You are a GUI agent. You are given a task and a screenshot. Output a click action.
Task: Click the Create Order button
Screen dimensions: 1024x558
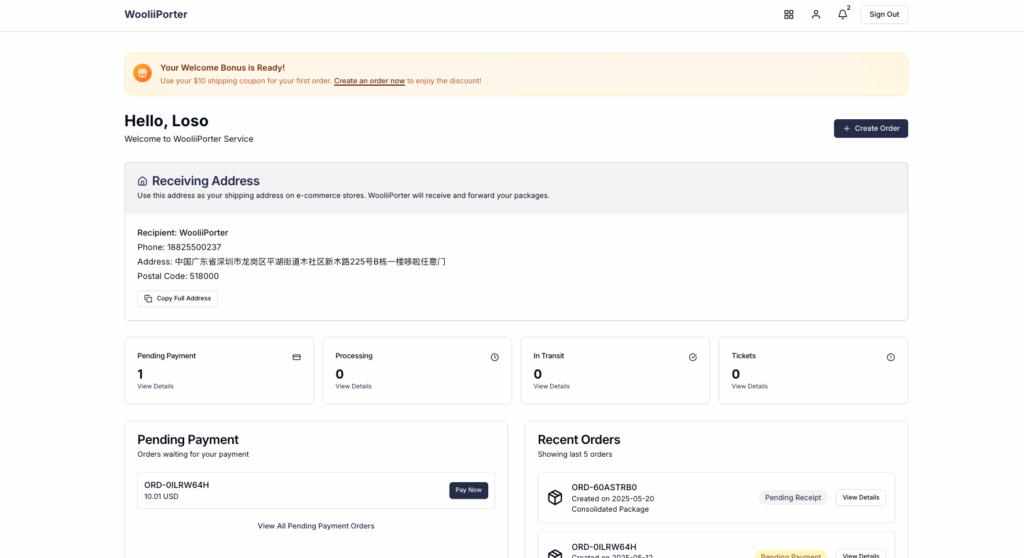click(871, 128)
